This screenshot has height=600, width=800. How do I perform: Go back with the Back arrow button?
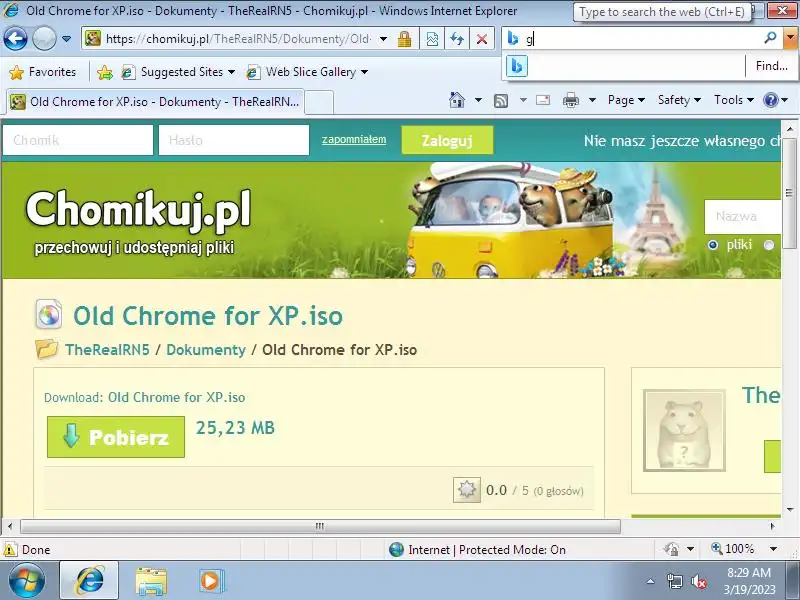15,39
